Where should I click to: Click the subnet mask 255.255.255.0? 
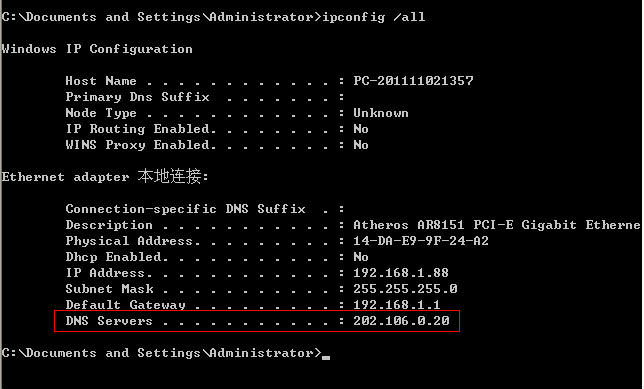(x=405, y=289)
